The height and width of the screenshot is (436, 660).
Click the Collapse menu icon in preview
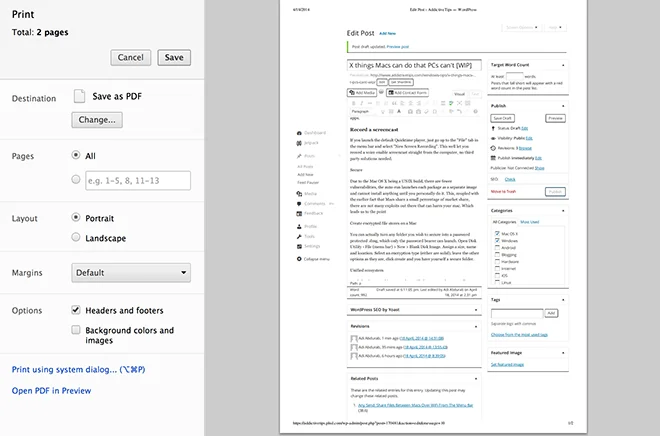(299, 259)
